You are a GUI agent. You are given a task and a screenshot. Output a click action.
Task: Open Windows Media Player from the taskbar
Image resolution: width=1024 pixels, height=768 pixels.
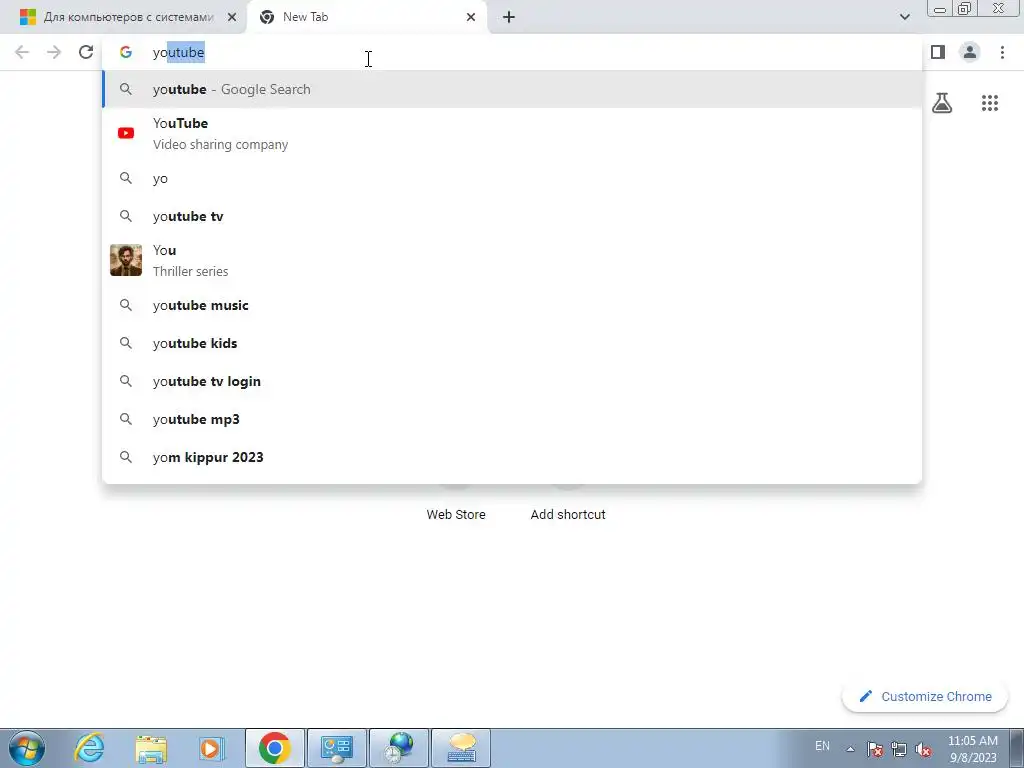[212, 748]
